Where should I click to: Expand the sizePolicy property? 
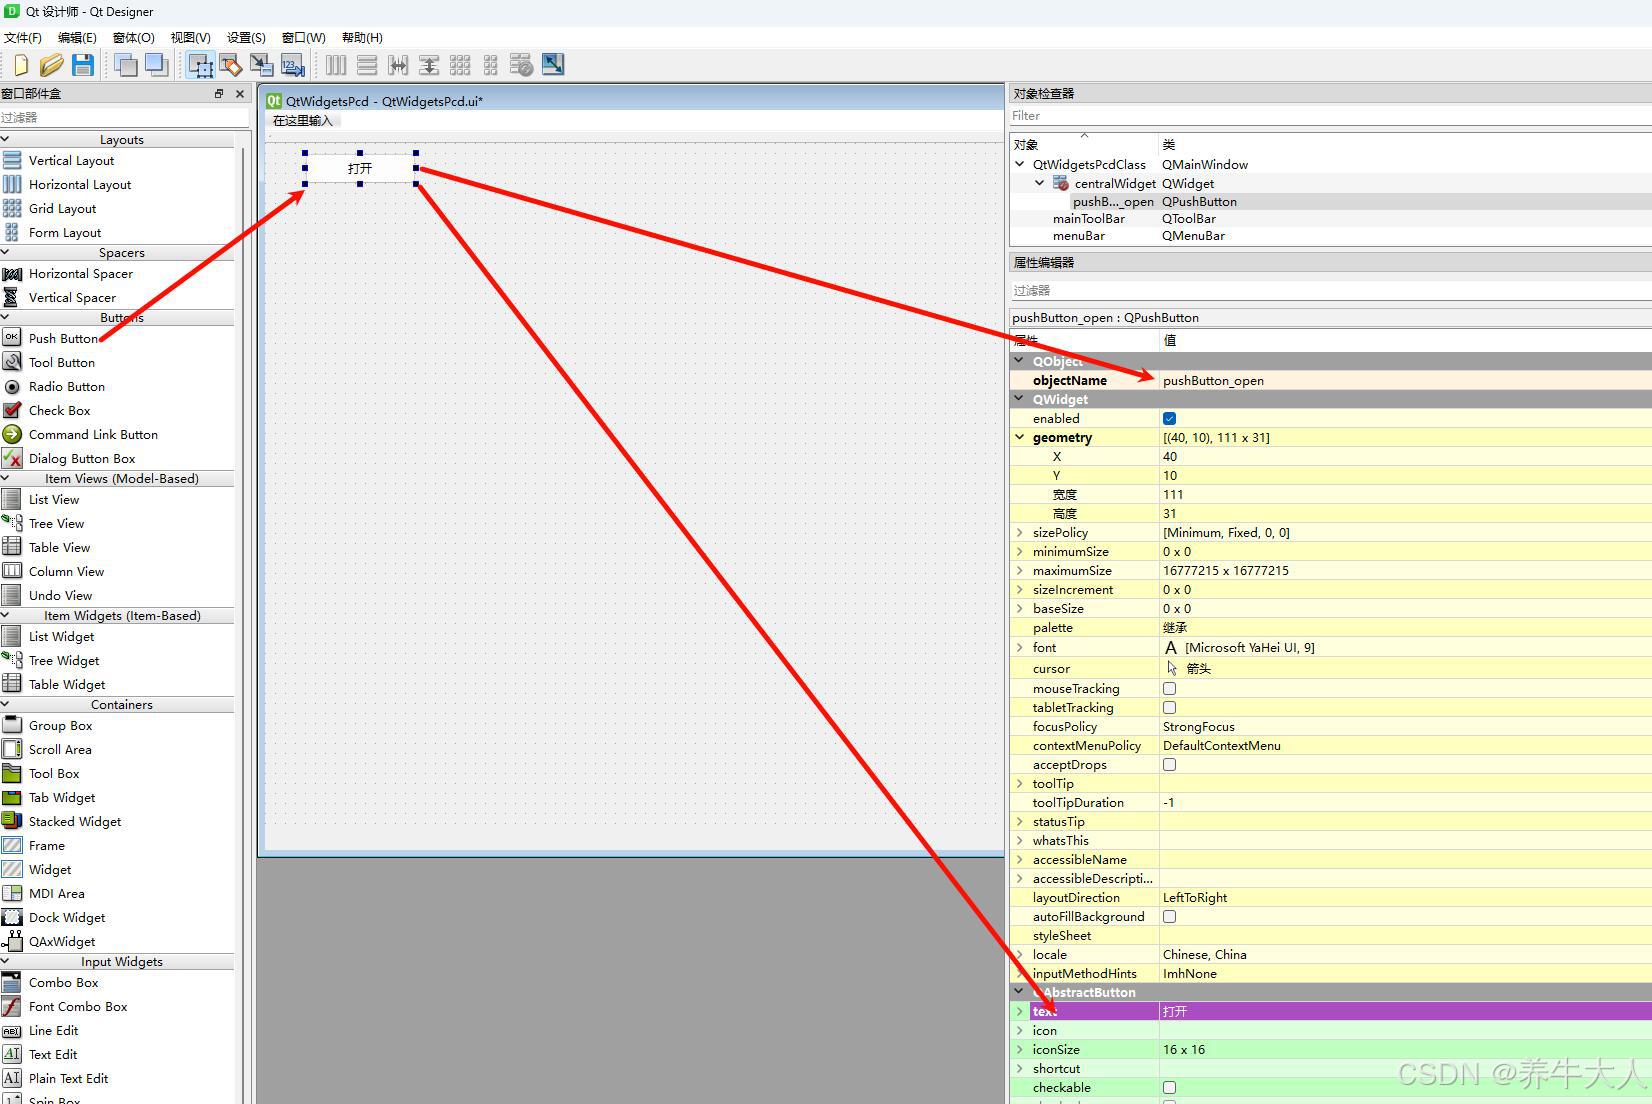pos(1020,532)
